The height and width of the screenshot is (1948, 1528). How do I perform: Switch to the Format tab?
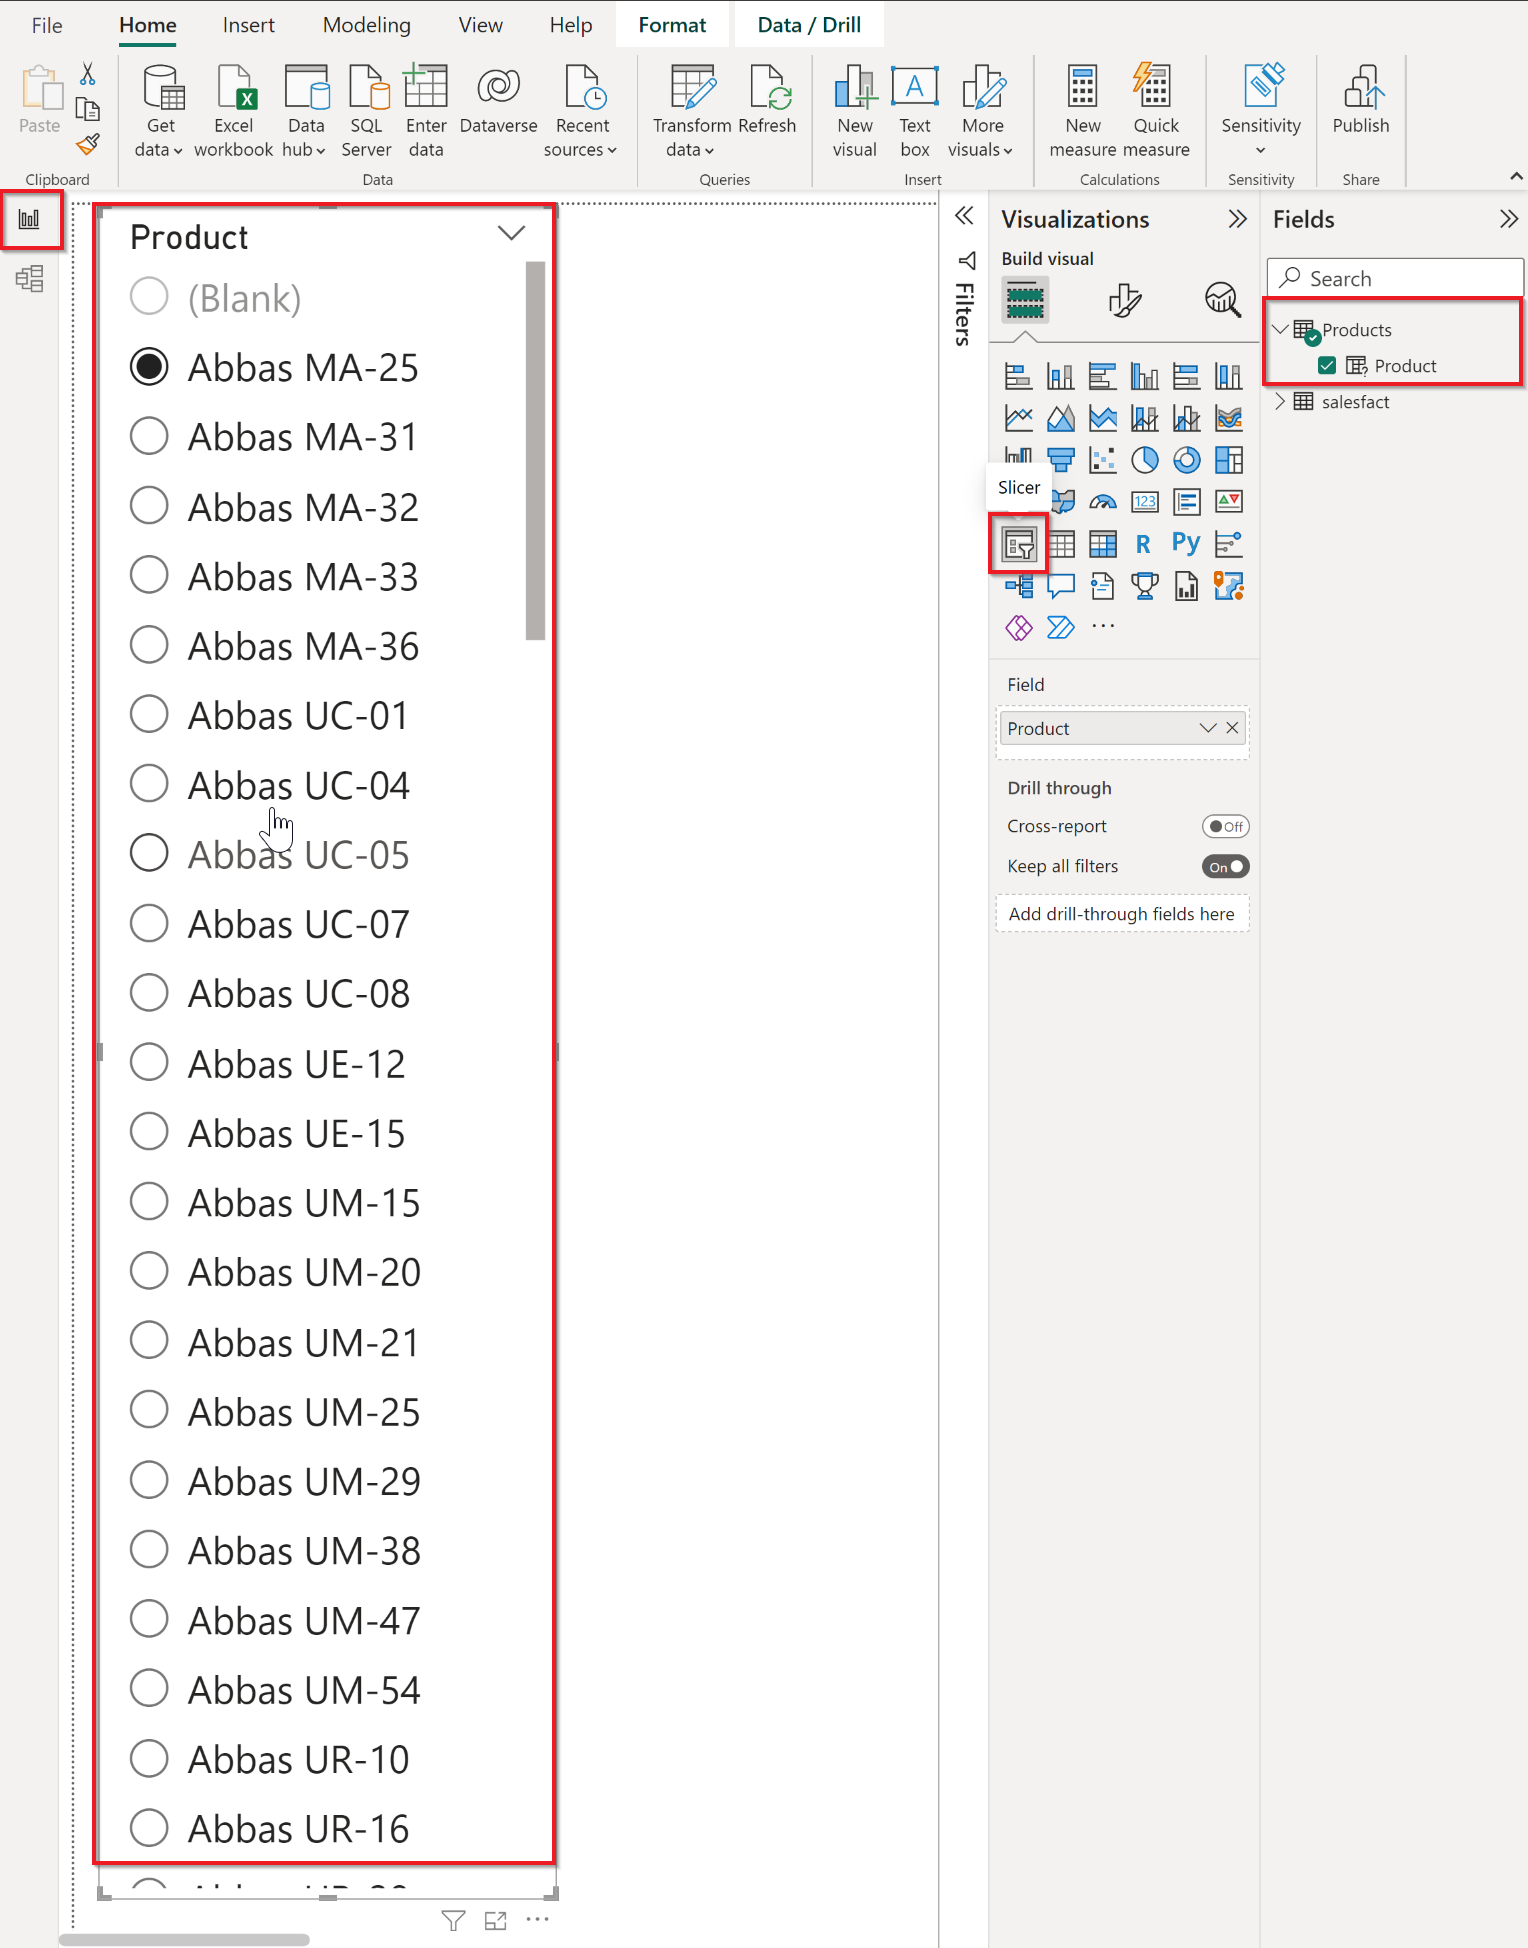672,25
